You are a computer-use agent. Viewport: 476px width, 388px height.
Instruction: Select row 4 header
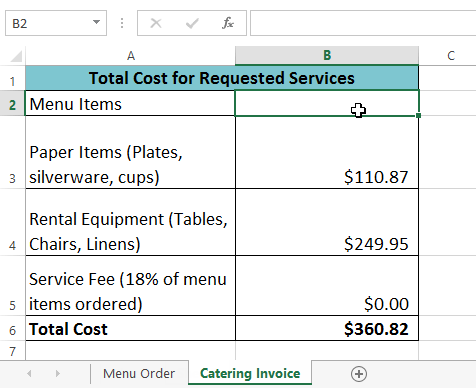12,222
